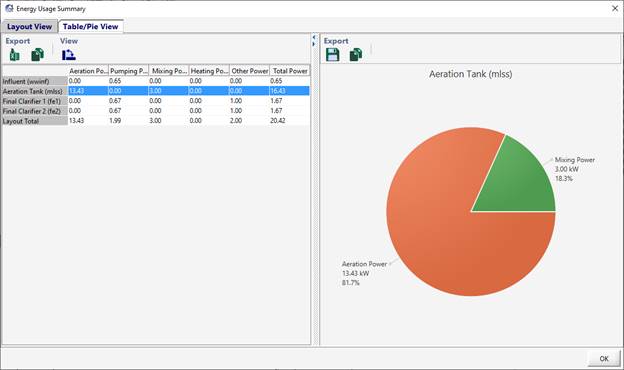This screenshot has height=370, width=624.
Task: Close the Energy Usage Summary dialog
Action: pyautogui.click(x=615, y=8)
